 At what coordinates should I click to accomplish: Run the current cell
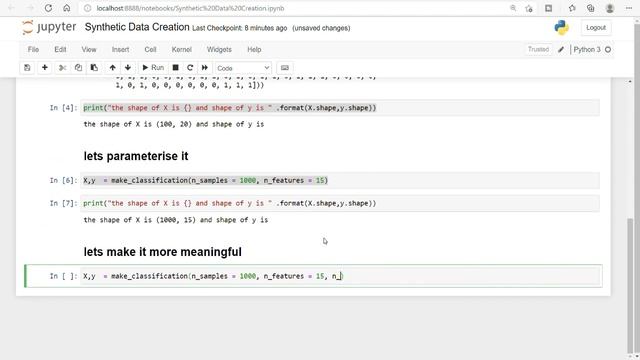153,68
